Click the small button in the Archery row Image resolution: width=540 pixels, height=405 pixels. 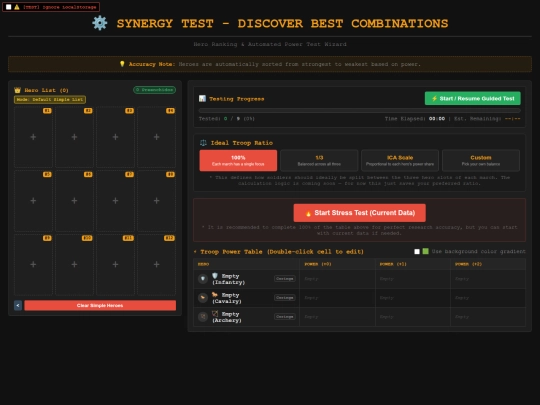coord(284,316)
